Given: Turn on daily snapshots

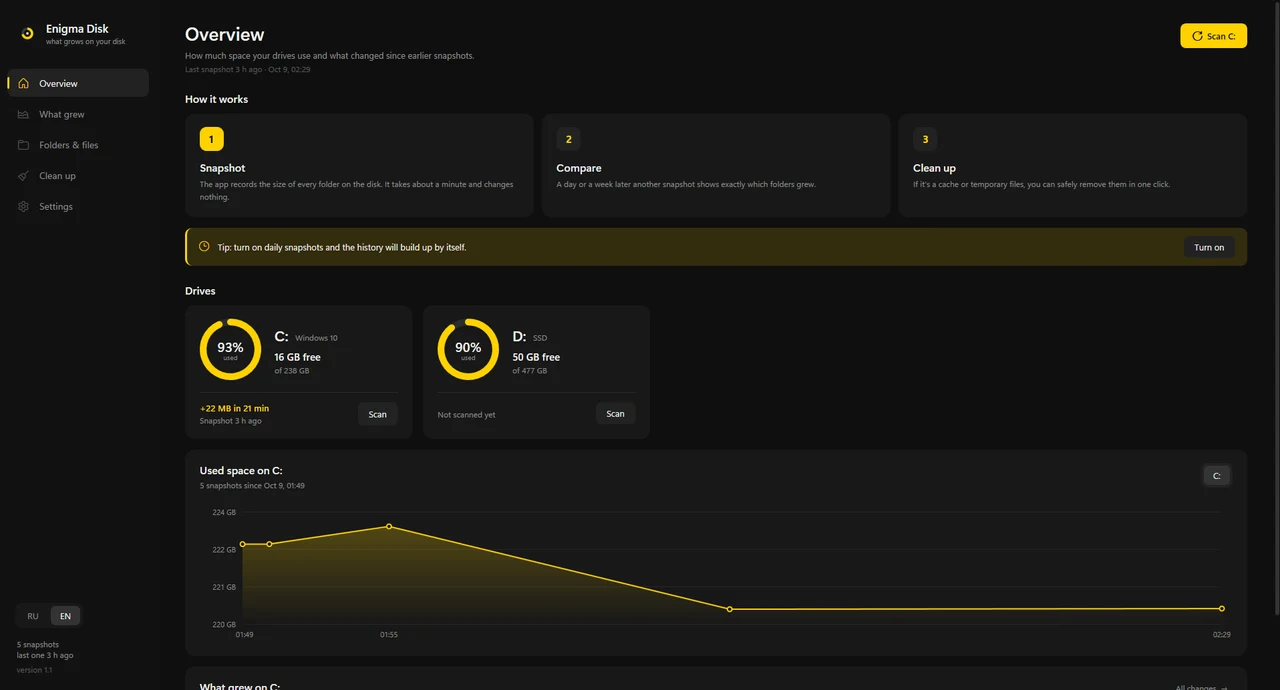Looking at the screenshot, I should tap(1209, 247).
